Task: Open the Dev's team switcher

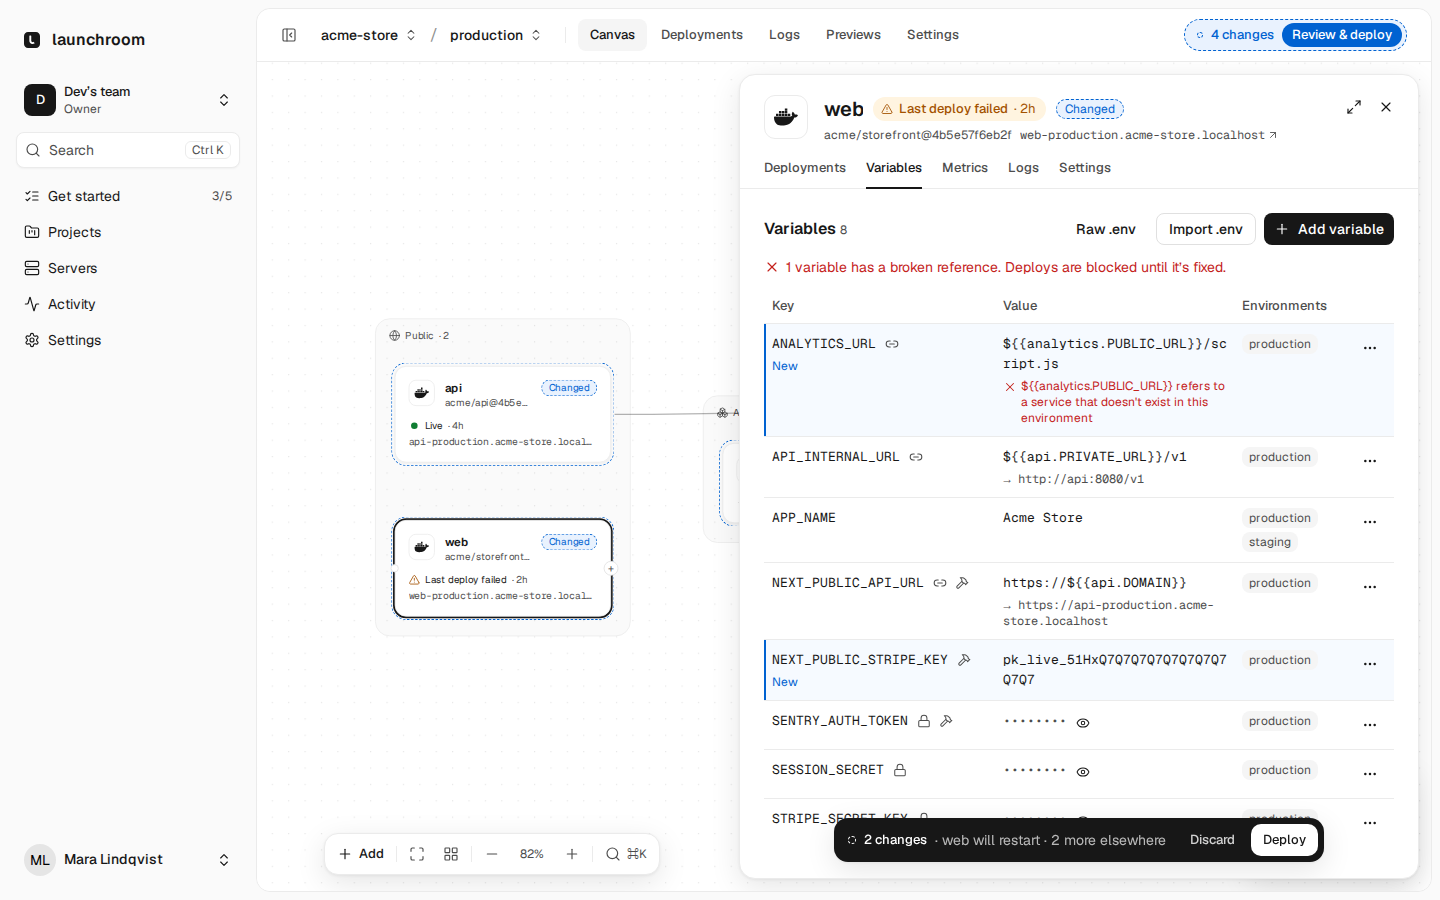Action: pos(128,100)
